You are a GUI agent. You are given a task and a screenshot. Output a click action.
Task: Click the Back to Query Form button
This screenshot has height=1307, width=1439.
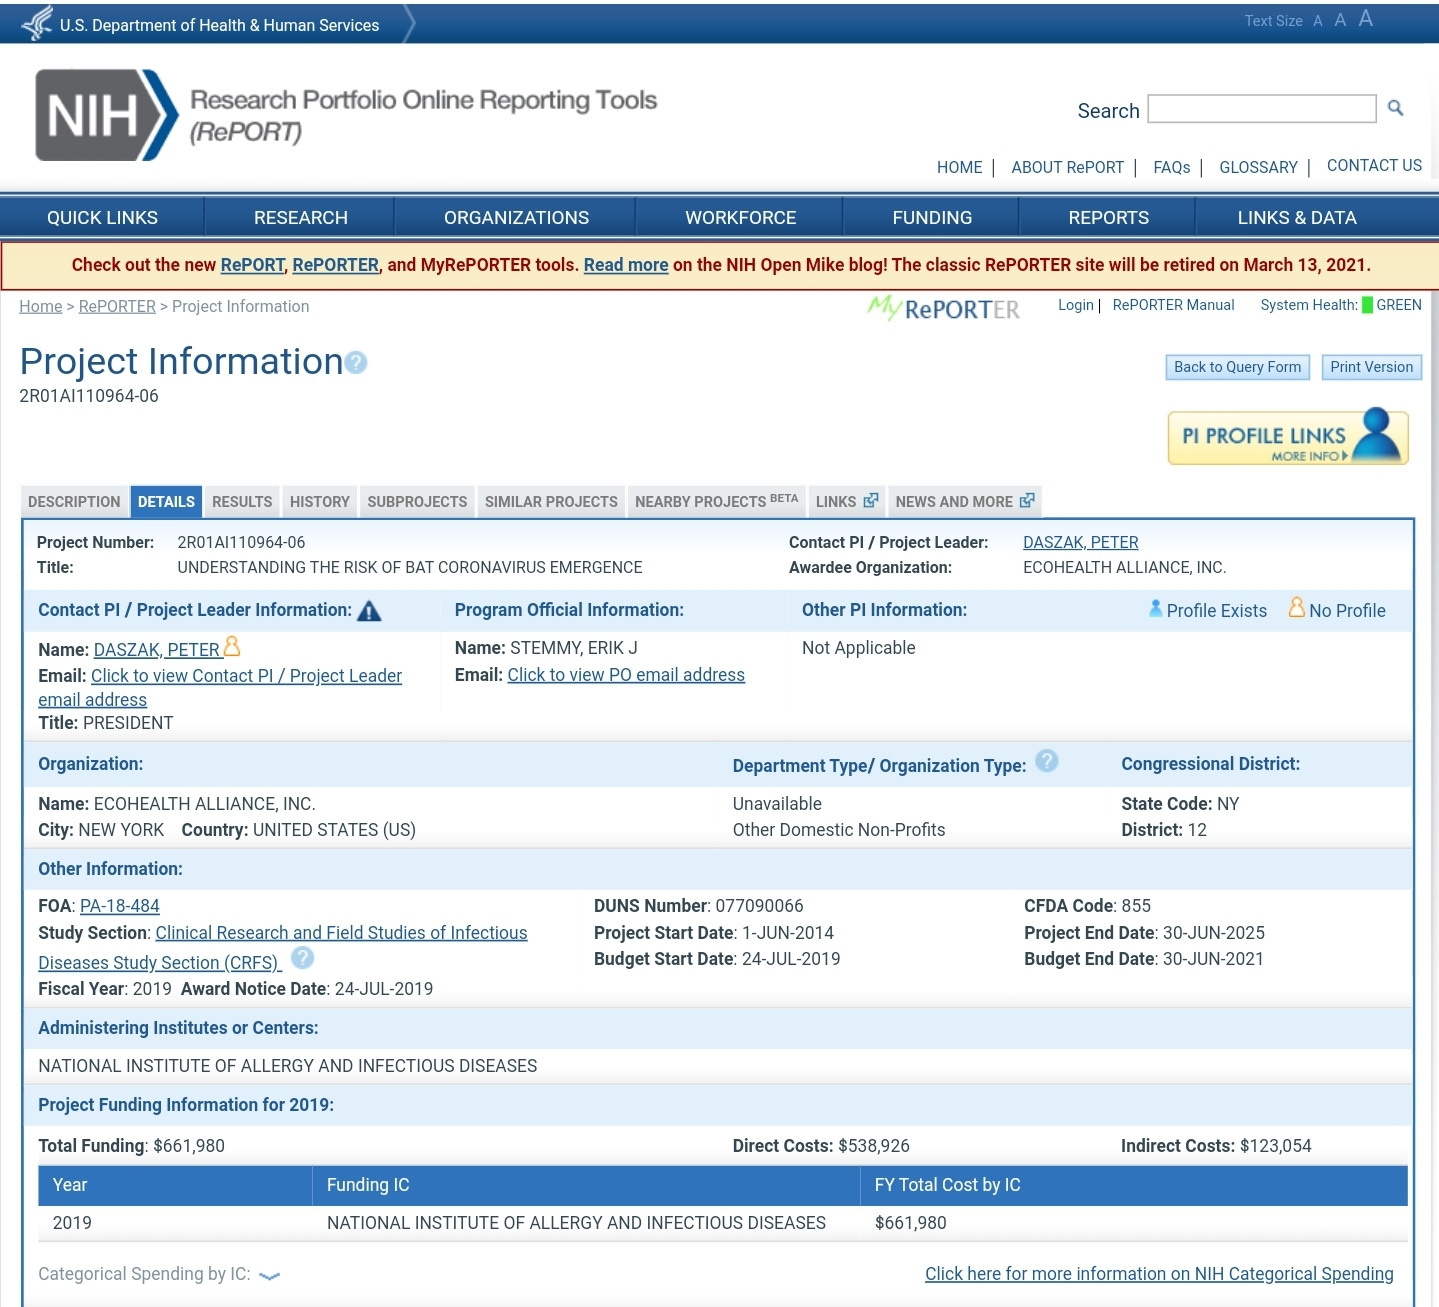click(x=1237, y=367)
